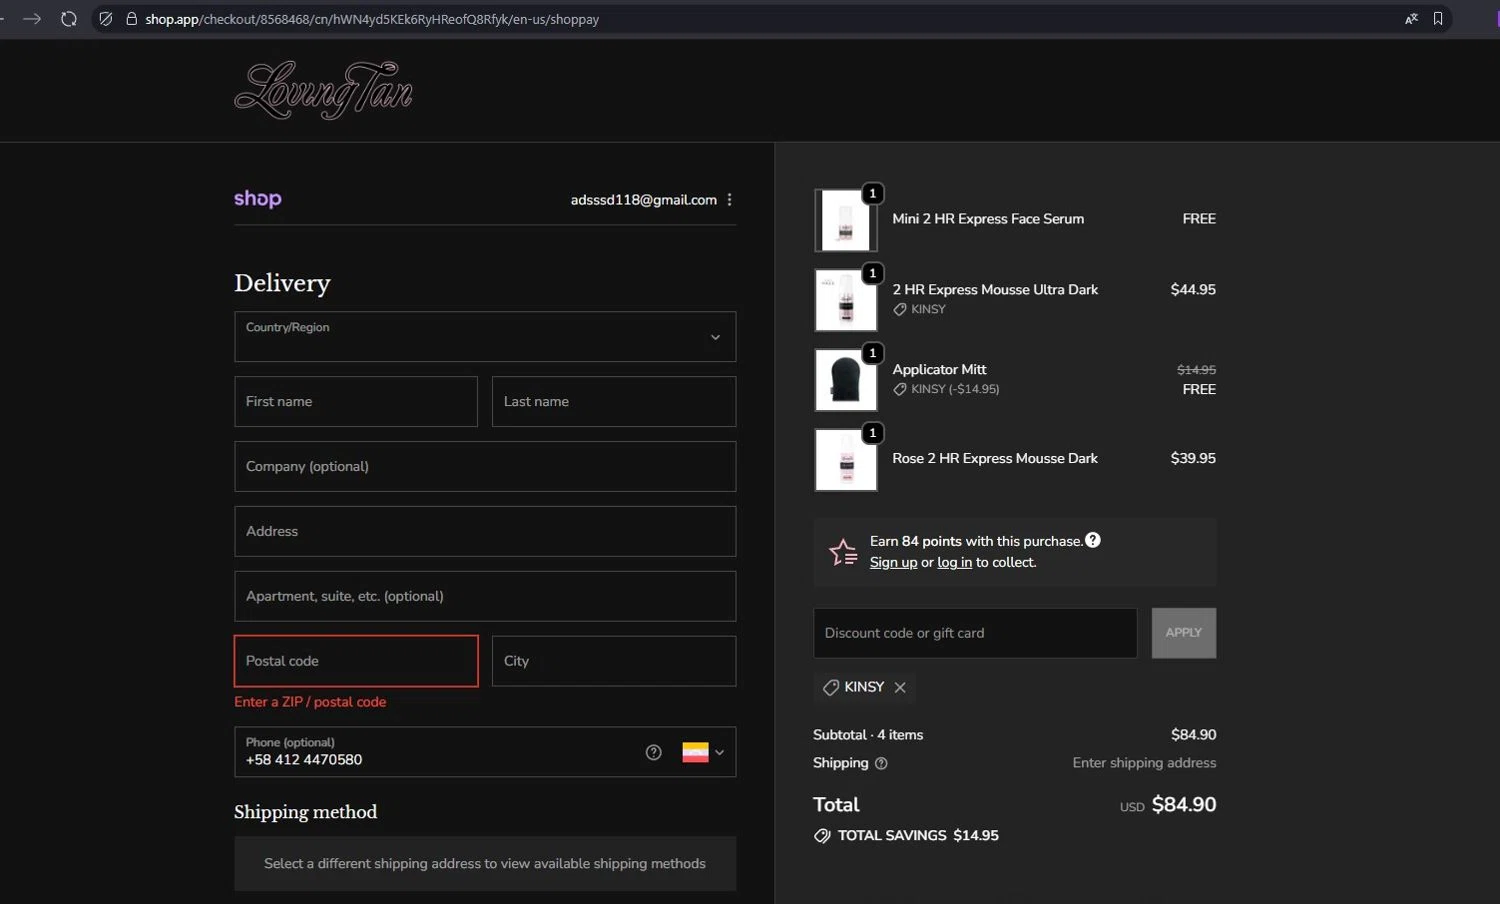Click the $39.95 Rose Mousse price
This screenshot has width=1500, height=904.
coord(1193,459)
